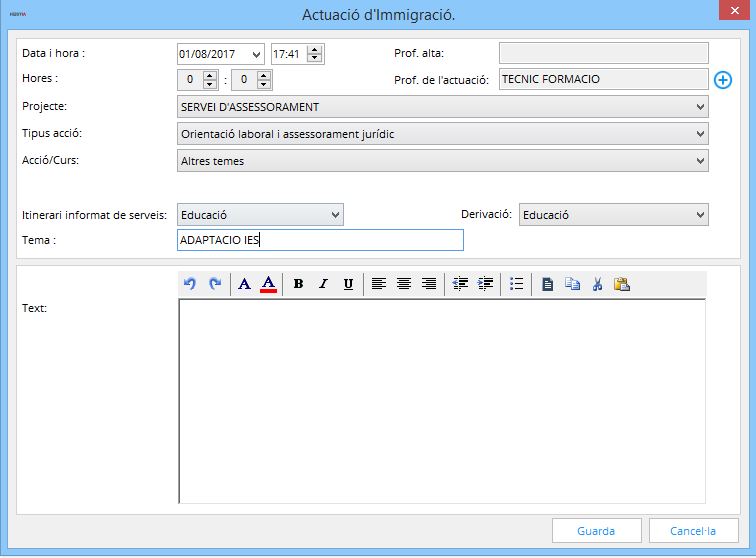This screenshot has width=756, height=558.
Task: Click the undo arrow in text toolbar
Action: pos(190,284)
